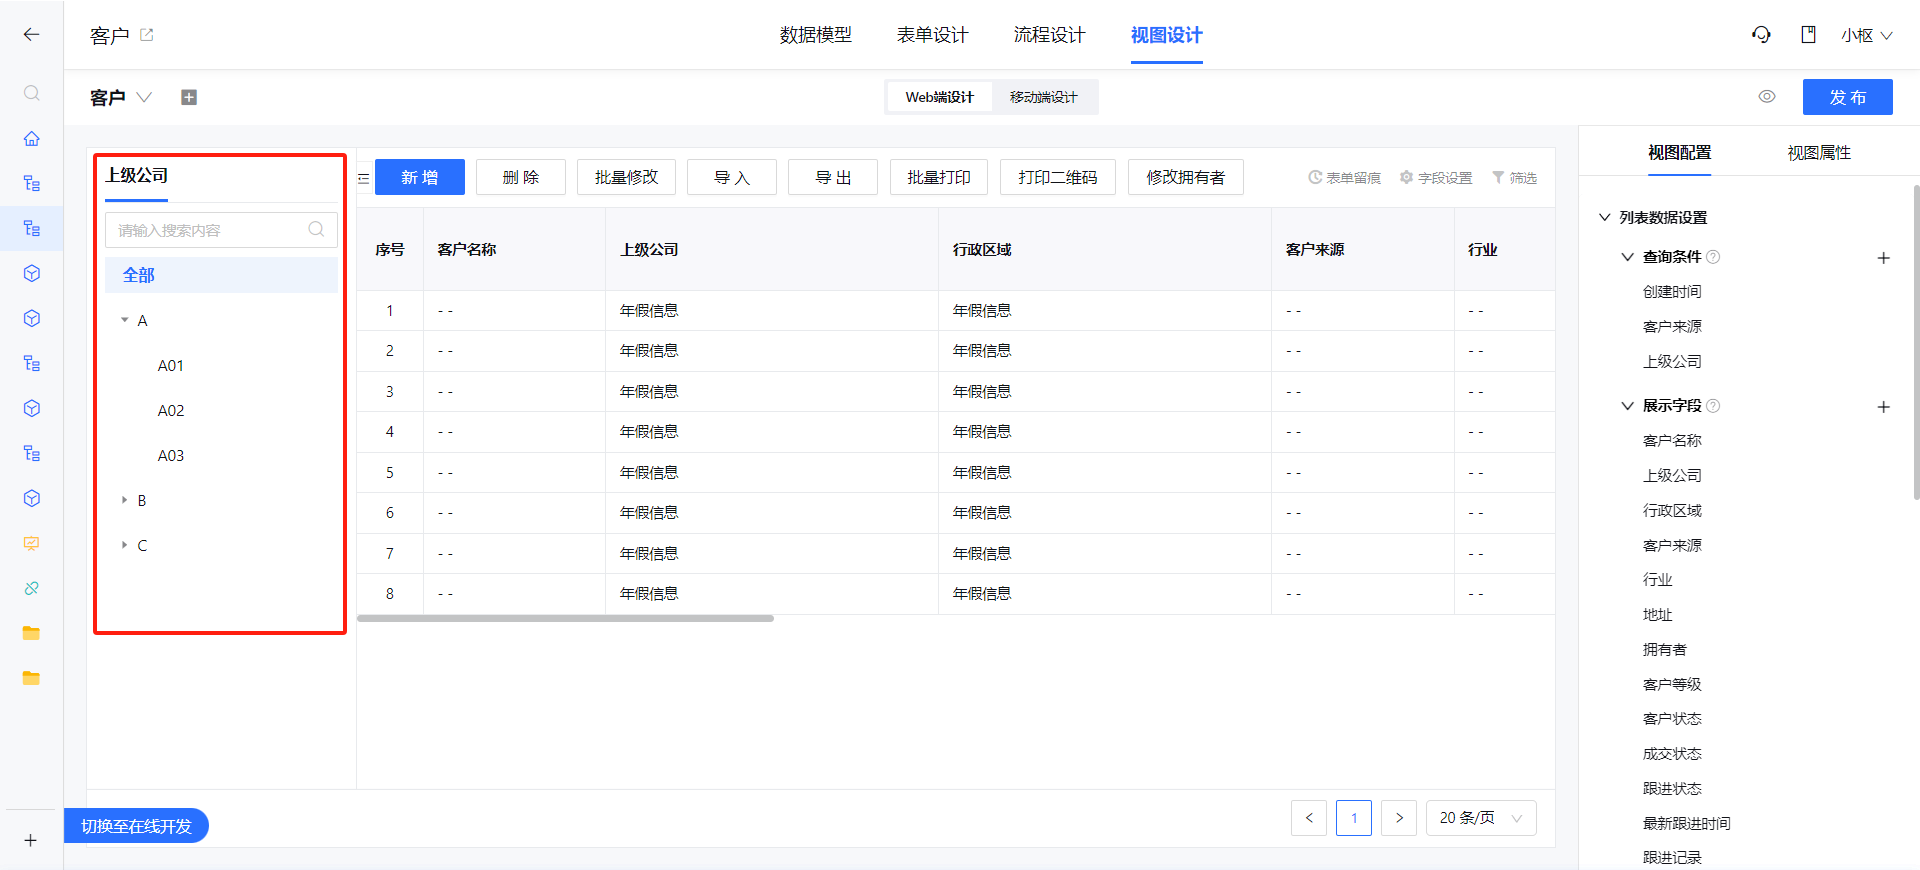Go back using the left arrow icon

pyautogui.click(x=31, y=34)
